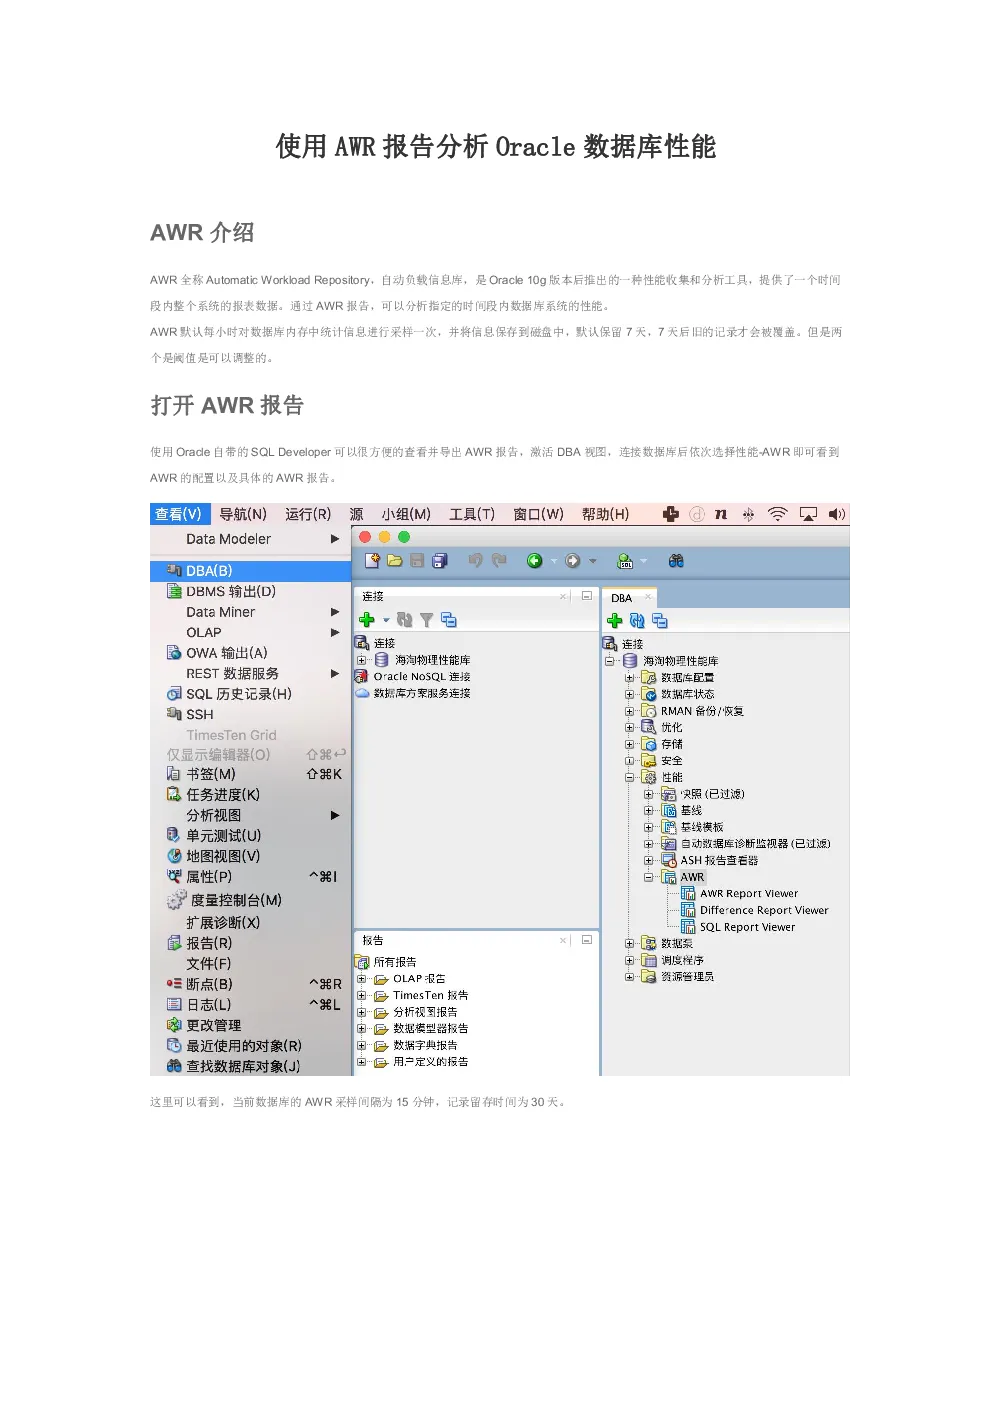This screenshot has height=1403, width=992.
Task: Click the 度量控制台(M) gear icon
Action: pos(177,900)
